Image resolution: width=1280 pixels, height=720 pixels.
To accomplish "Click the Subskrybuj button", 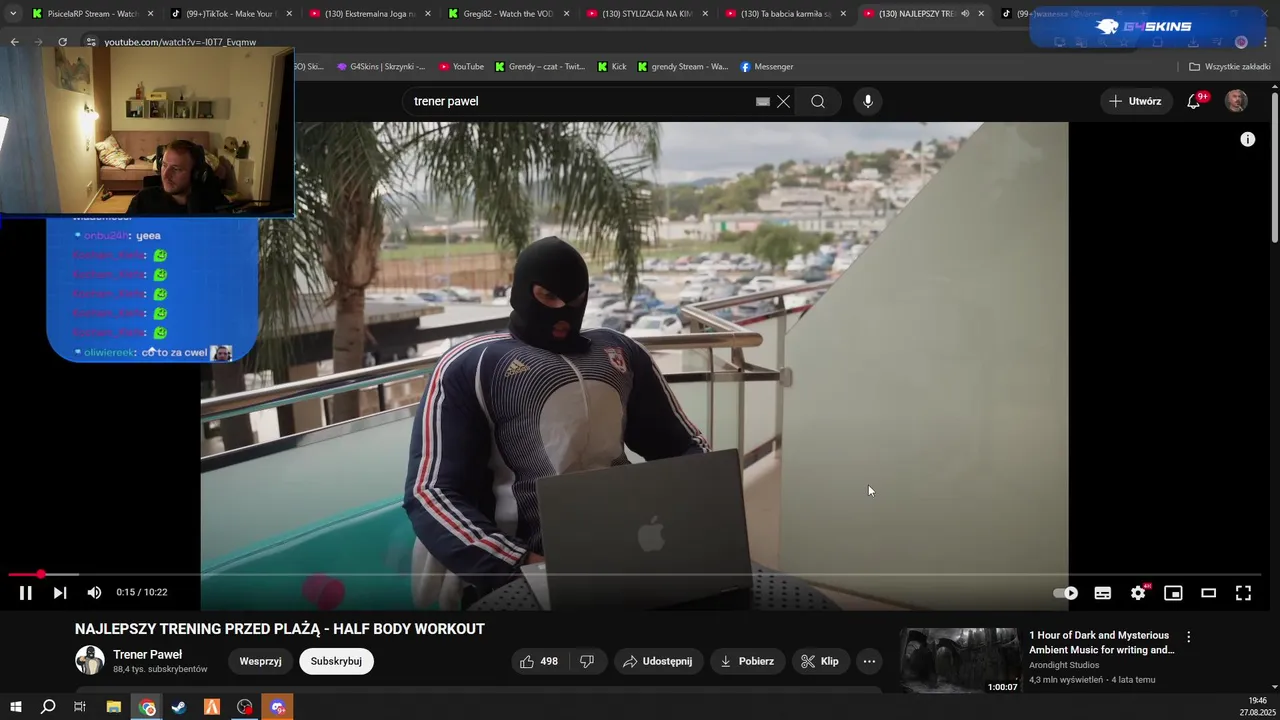I will (x=336, y=661).
